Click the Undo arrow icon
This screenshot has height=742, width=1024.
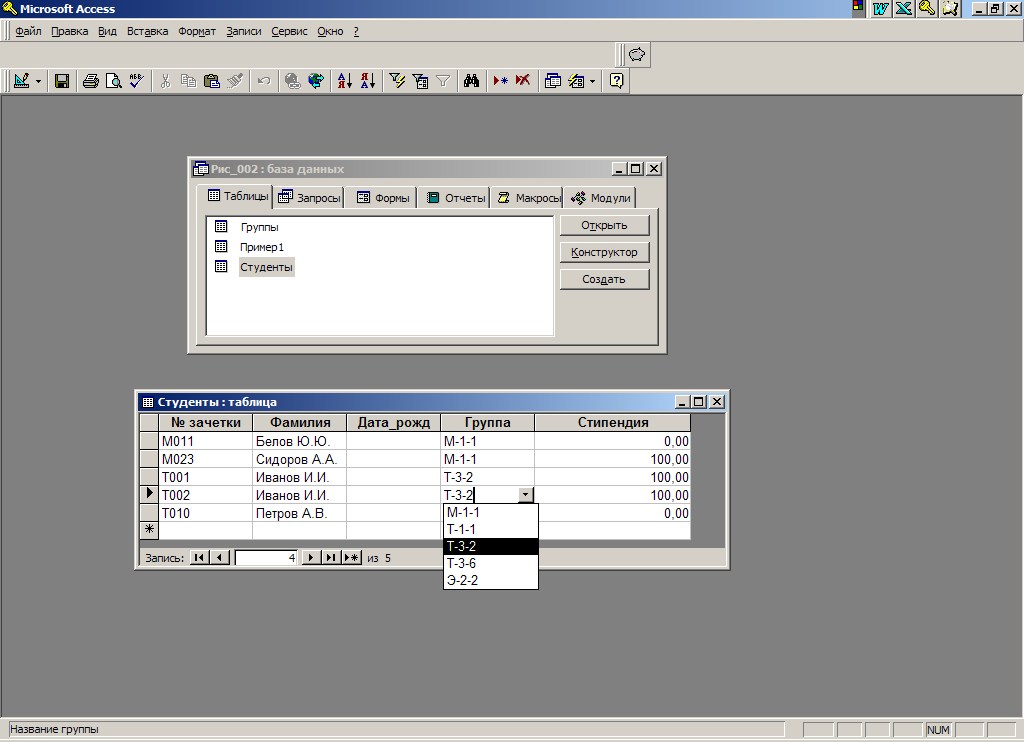tap(264, 81)
